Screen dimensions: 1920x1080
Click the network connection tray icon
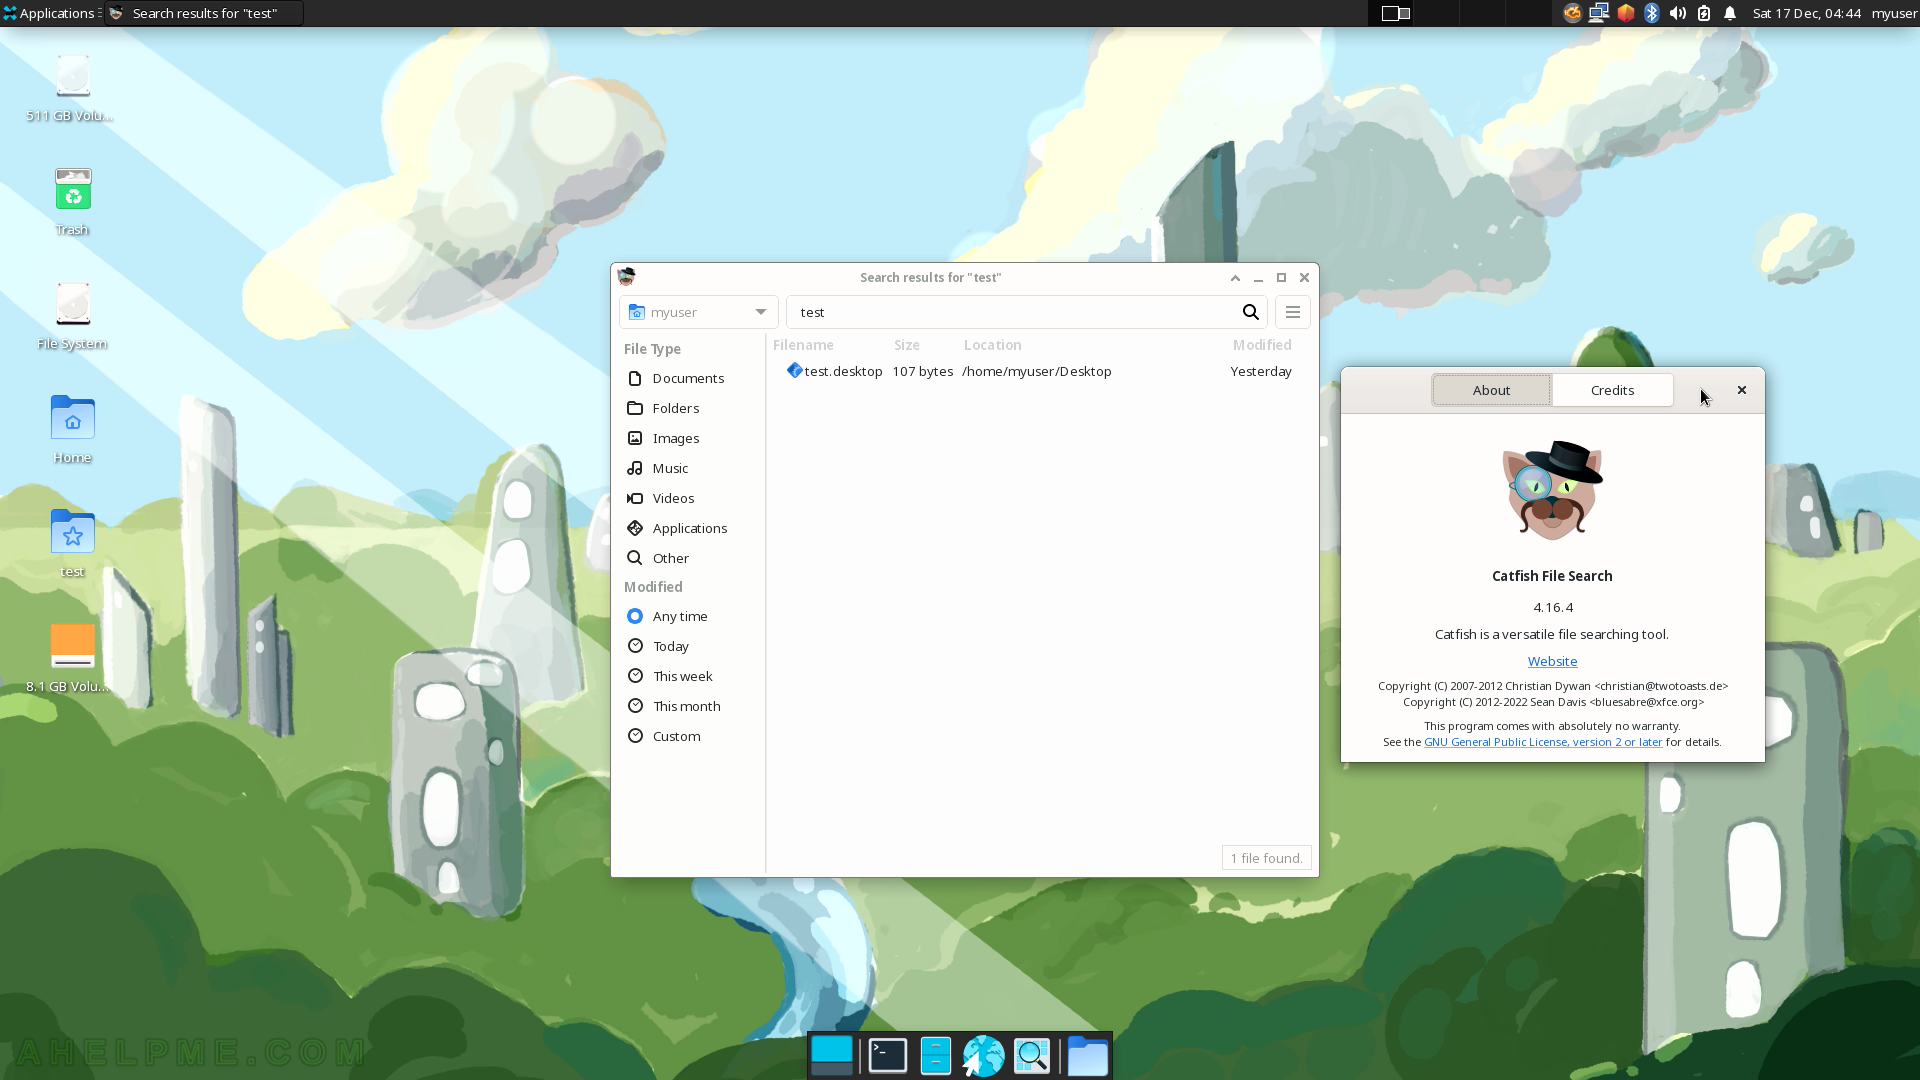pyautogui.click(x=1599, y=13)
